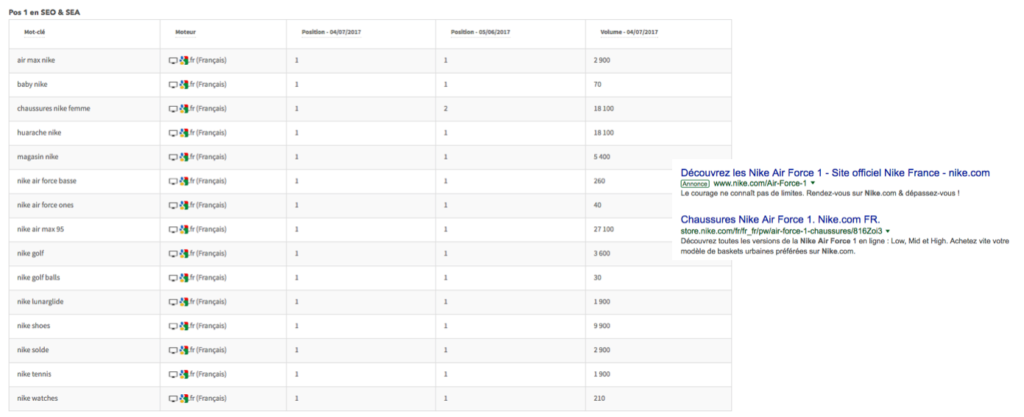The image size is (1024, 417).
Task: Select the nike watches keyword
Action: 37,398
